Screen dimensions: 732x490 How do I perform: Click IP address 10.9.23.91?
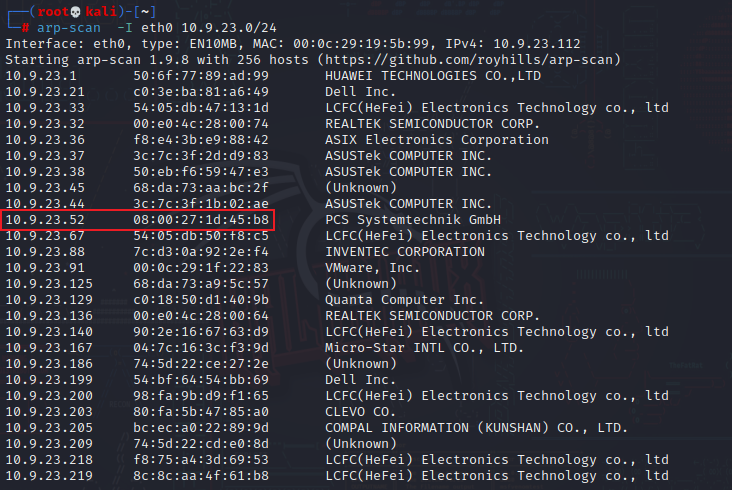click(45, 268)
